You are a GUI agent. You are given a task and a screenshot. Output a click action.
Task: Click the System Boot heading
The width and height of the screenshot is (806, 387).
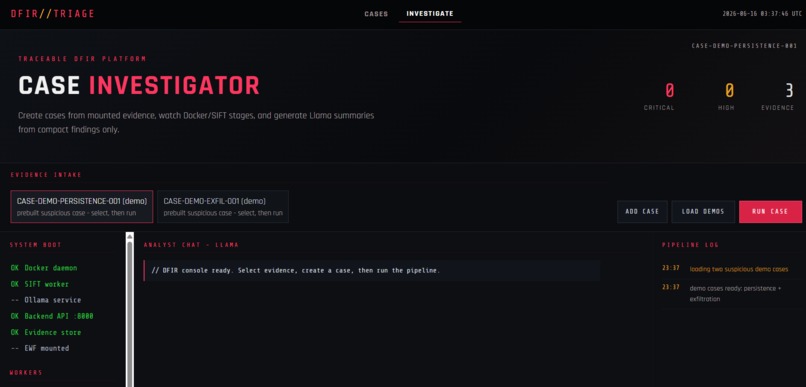[x=35, y=245]
